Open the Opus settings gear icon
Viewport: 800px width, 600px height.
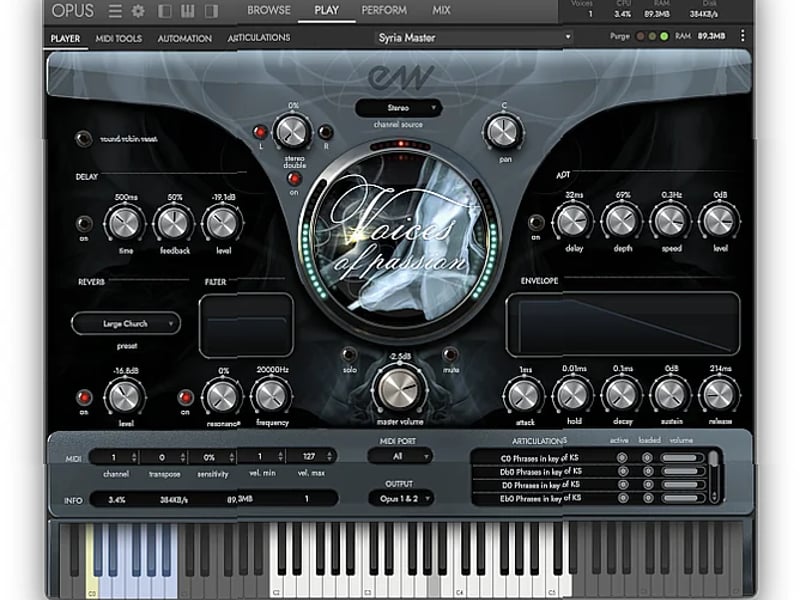click(138, 10)
